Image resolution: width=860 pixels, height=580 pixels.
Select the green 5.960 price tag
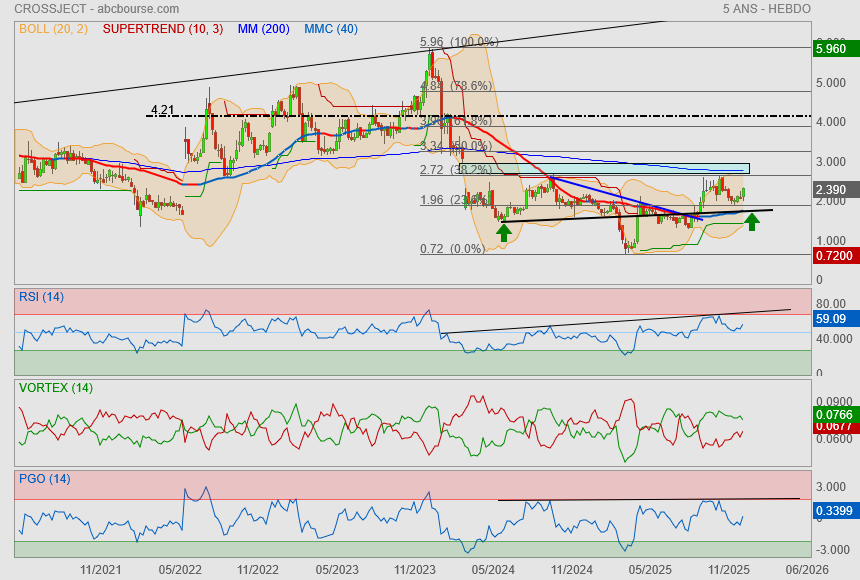tap(832, 48)
